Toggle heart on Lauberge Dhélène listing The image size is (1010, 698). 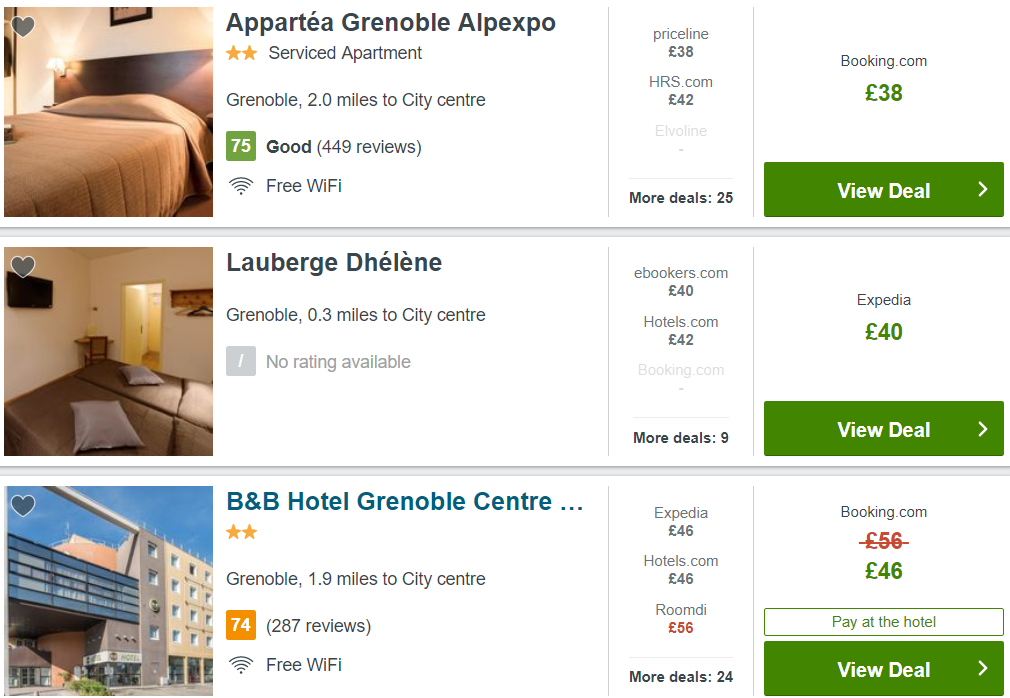pos(23,266)
